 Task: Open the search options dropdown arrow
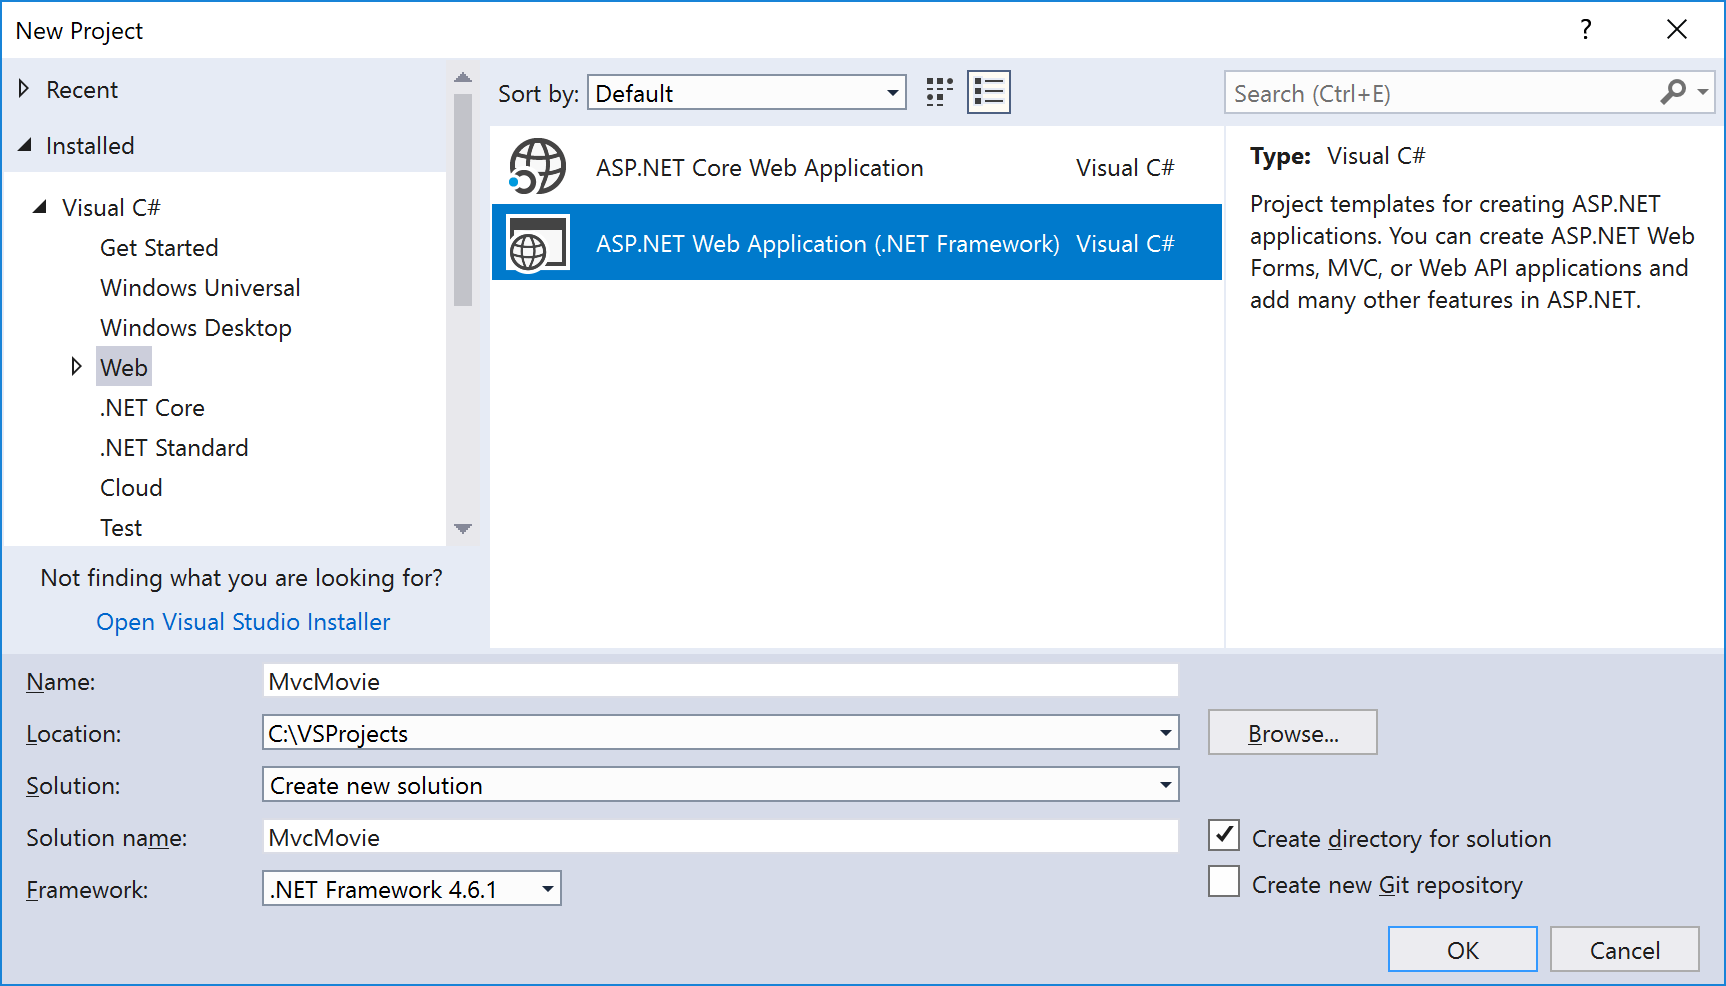tap(1702, 92)
